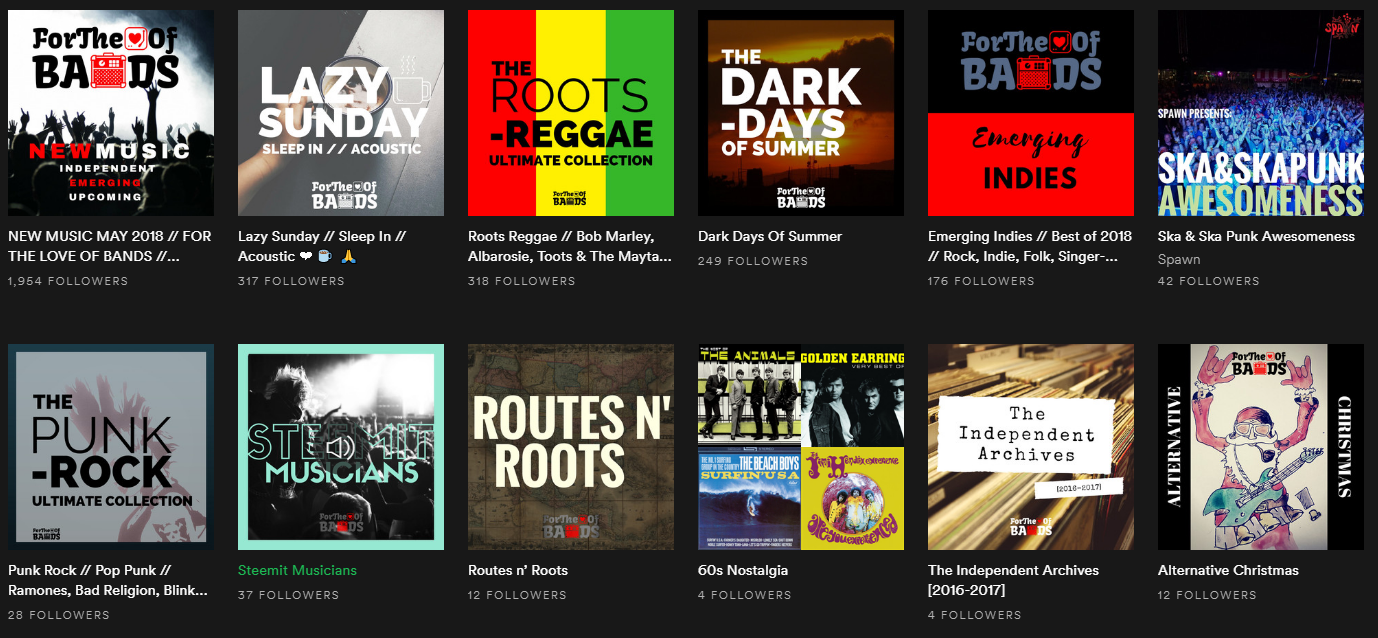The width and height of the screenshot is (1378, 638).
Task: Click the '28 FOLLOWERS' text
Action: click(x=59, y=615)
